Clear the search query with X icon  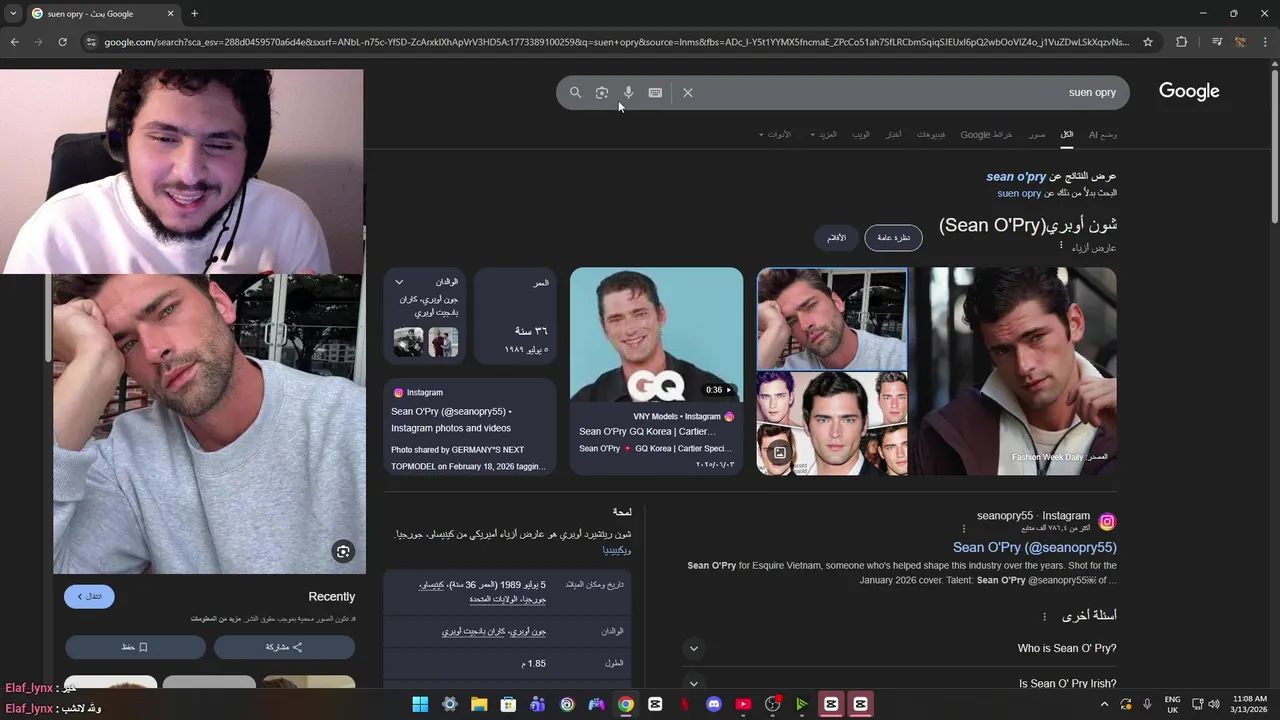tap(688, 92)
